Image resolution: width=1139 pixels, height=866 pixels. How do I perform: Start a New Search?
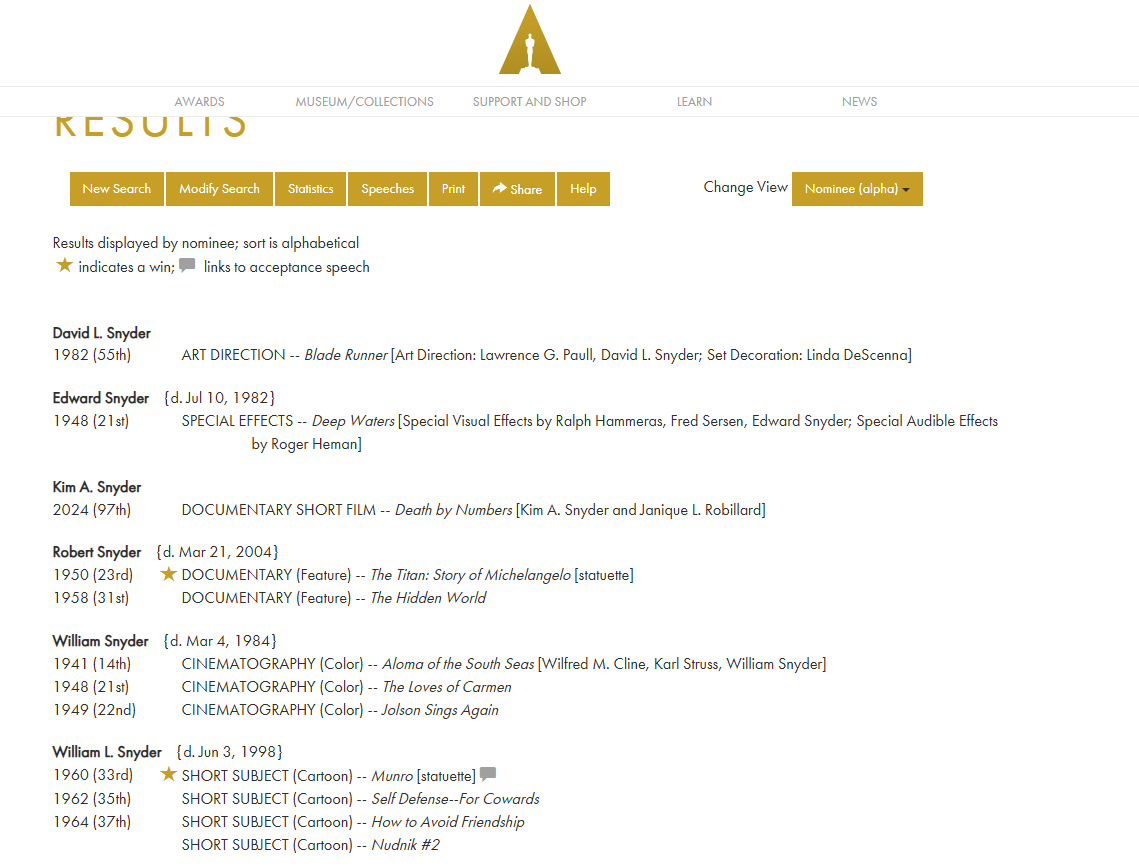coord(117,189)
